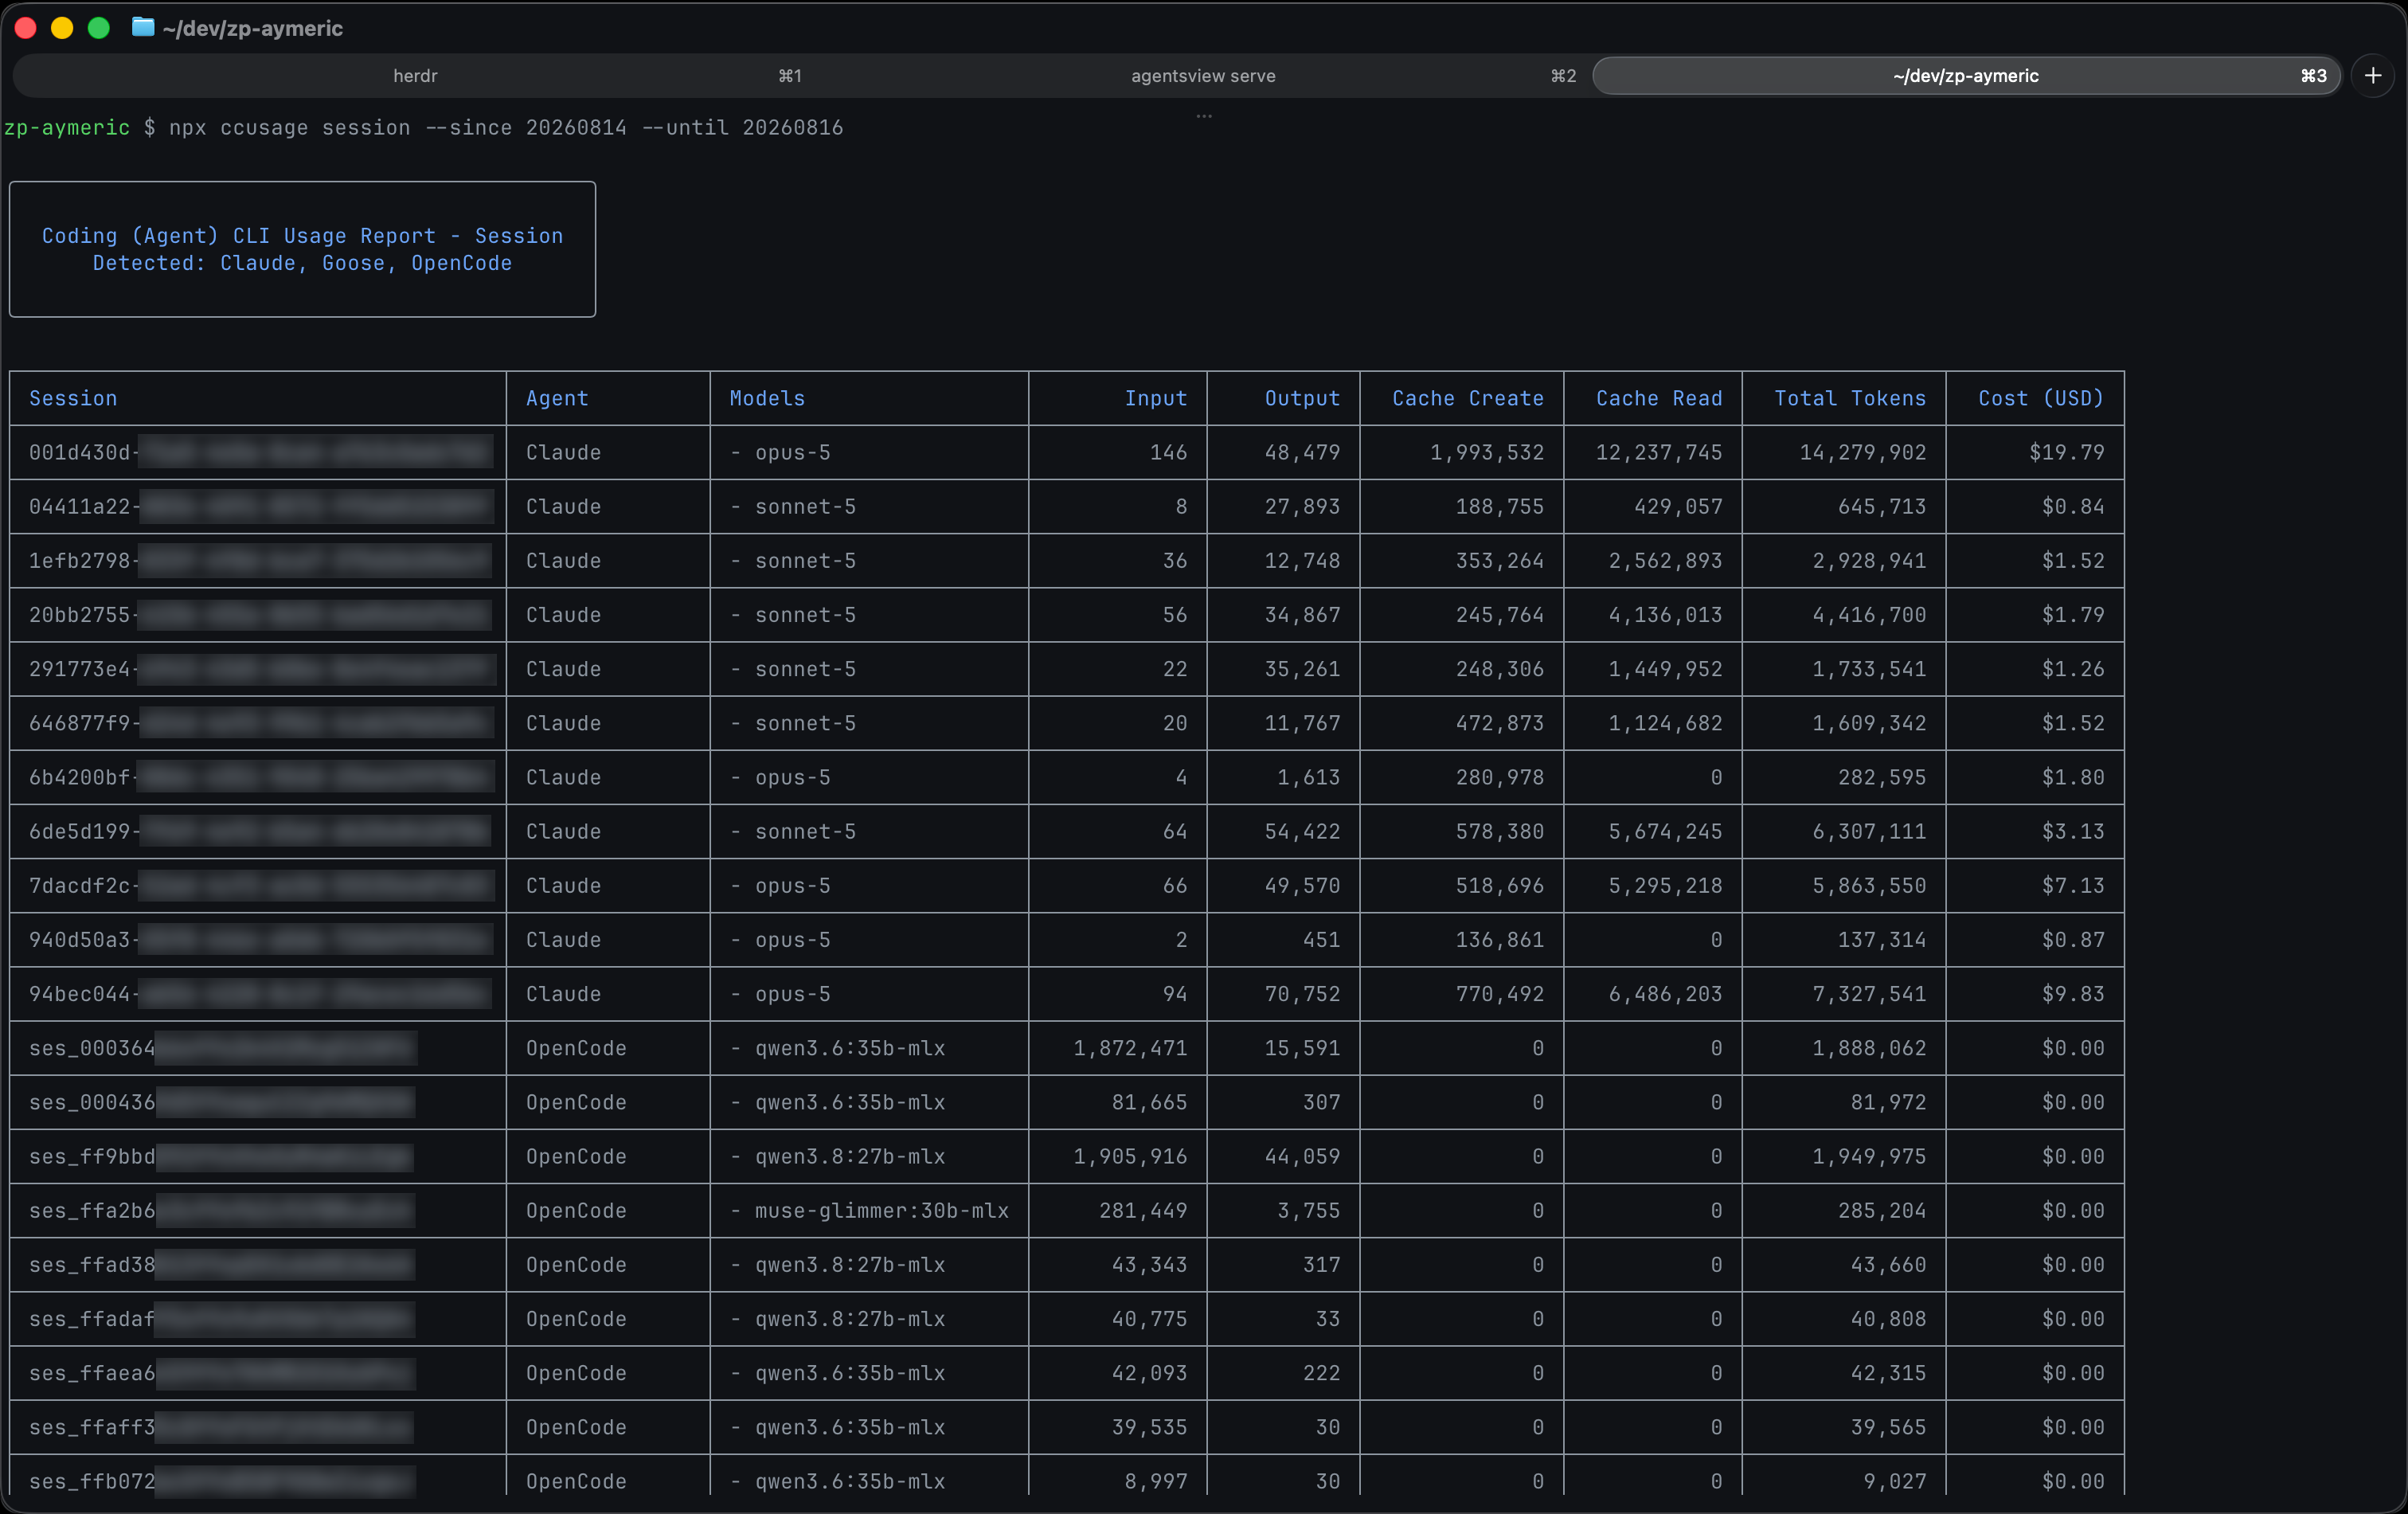The height and width of the screenshot is (1514, 2408).
Task: Click the Session column header
Action: [73, 398]
